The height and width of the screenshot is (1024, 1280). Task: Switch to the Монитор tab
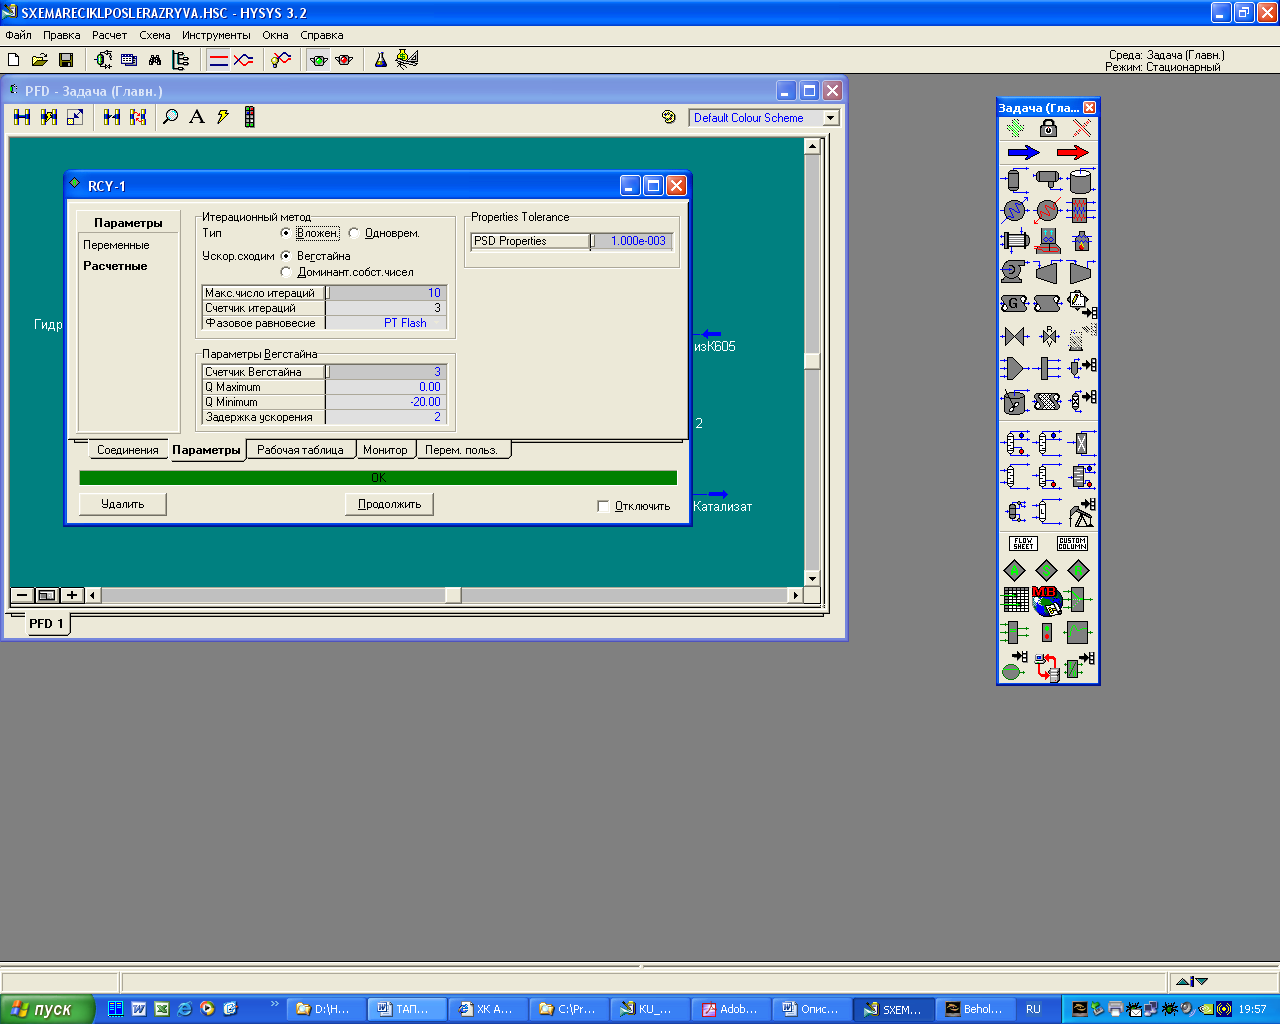tap(385, 450)
